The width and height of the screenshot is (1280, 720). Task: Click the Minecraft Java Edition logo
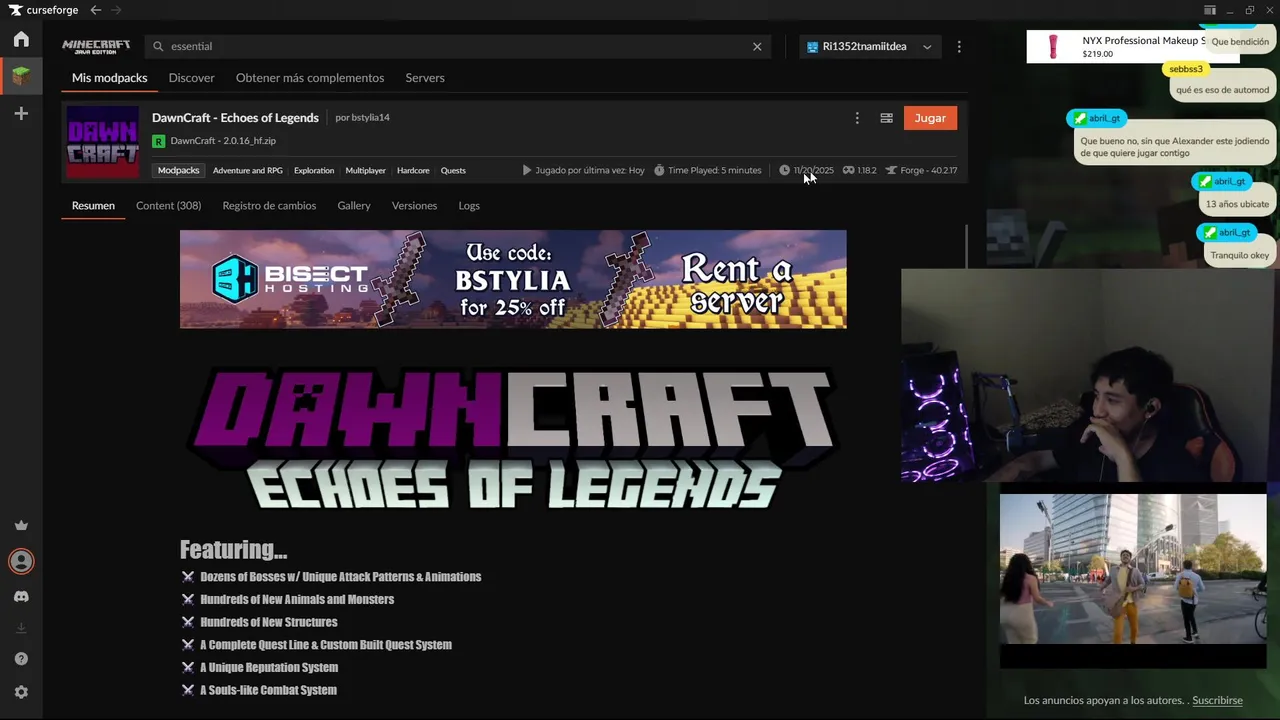click(96, 46)
